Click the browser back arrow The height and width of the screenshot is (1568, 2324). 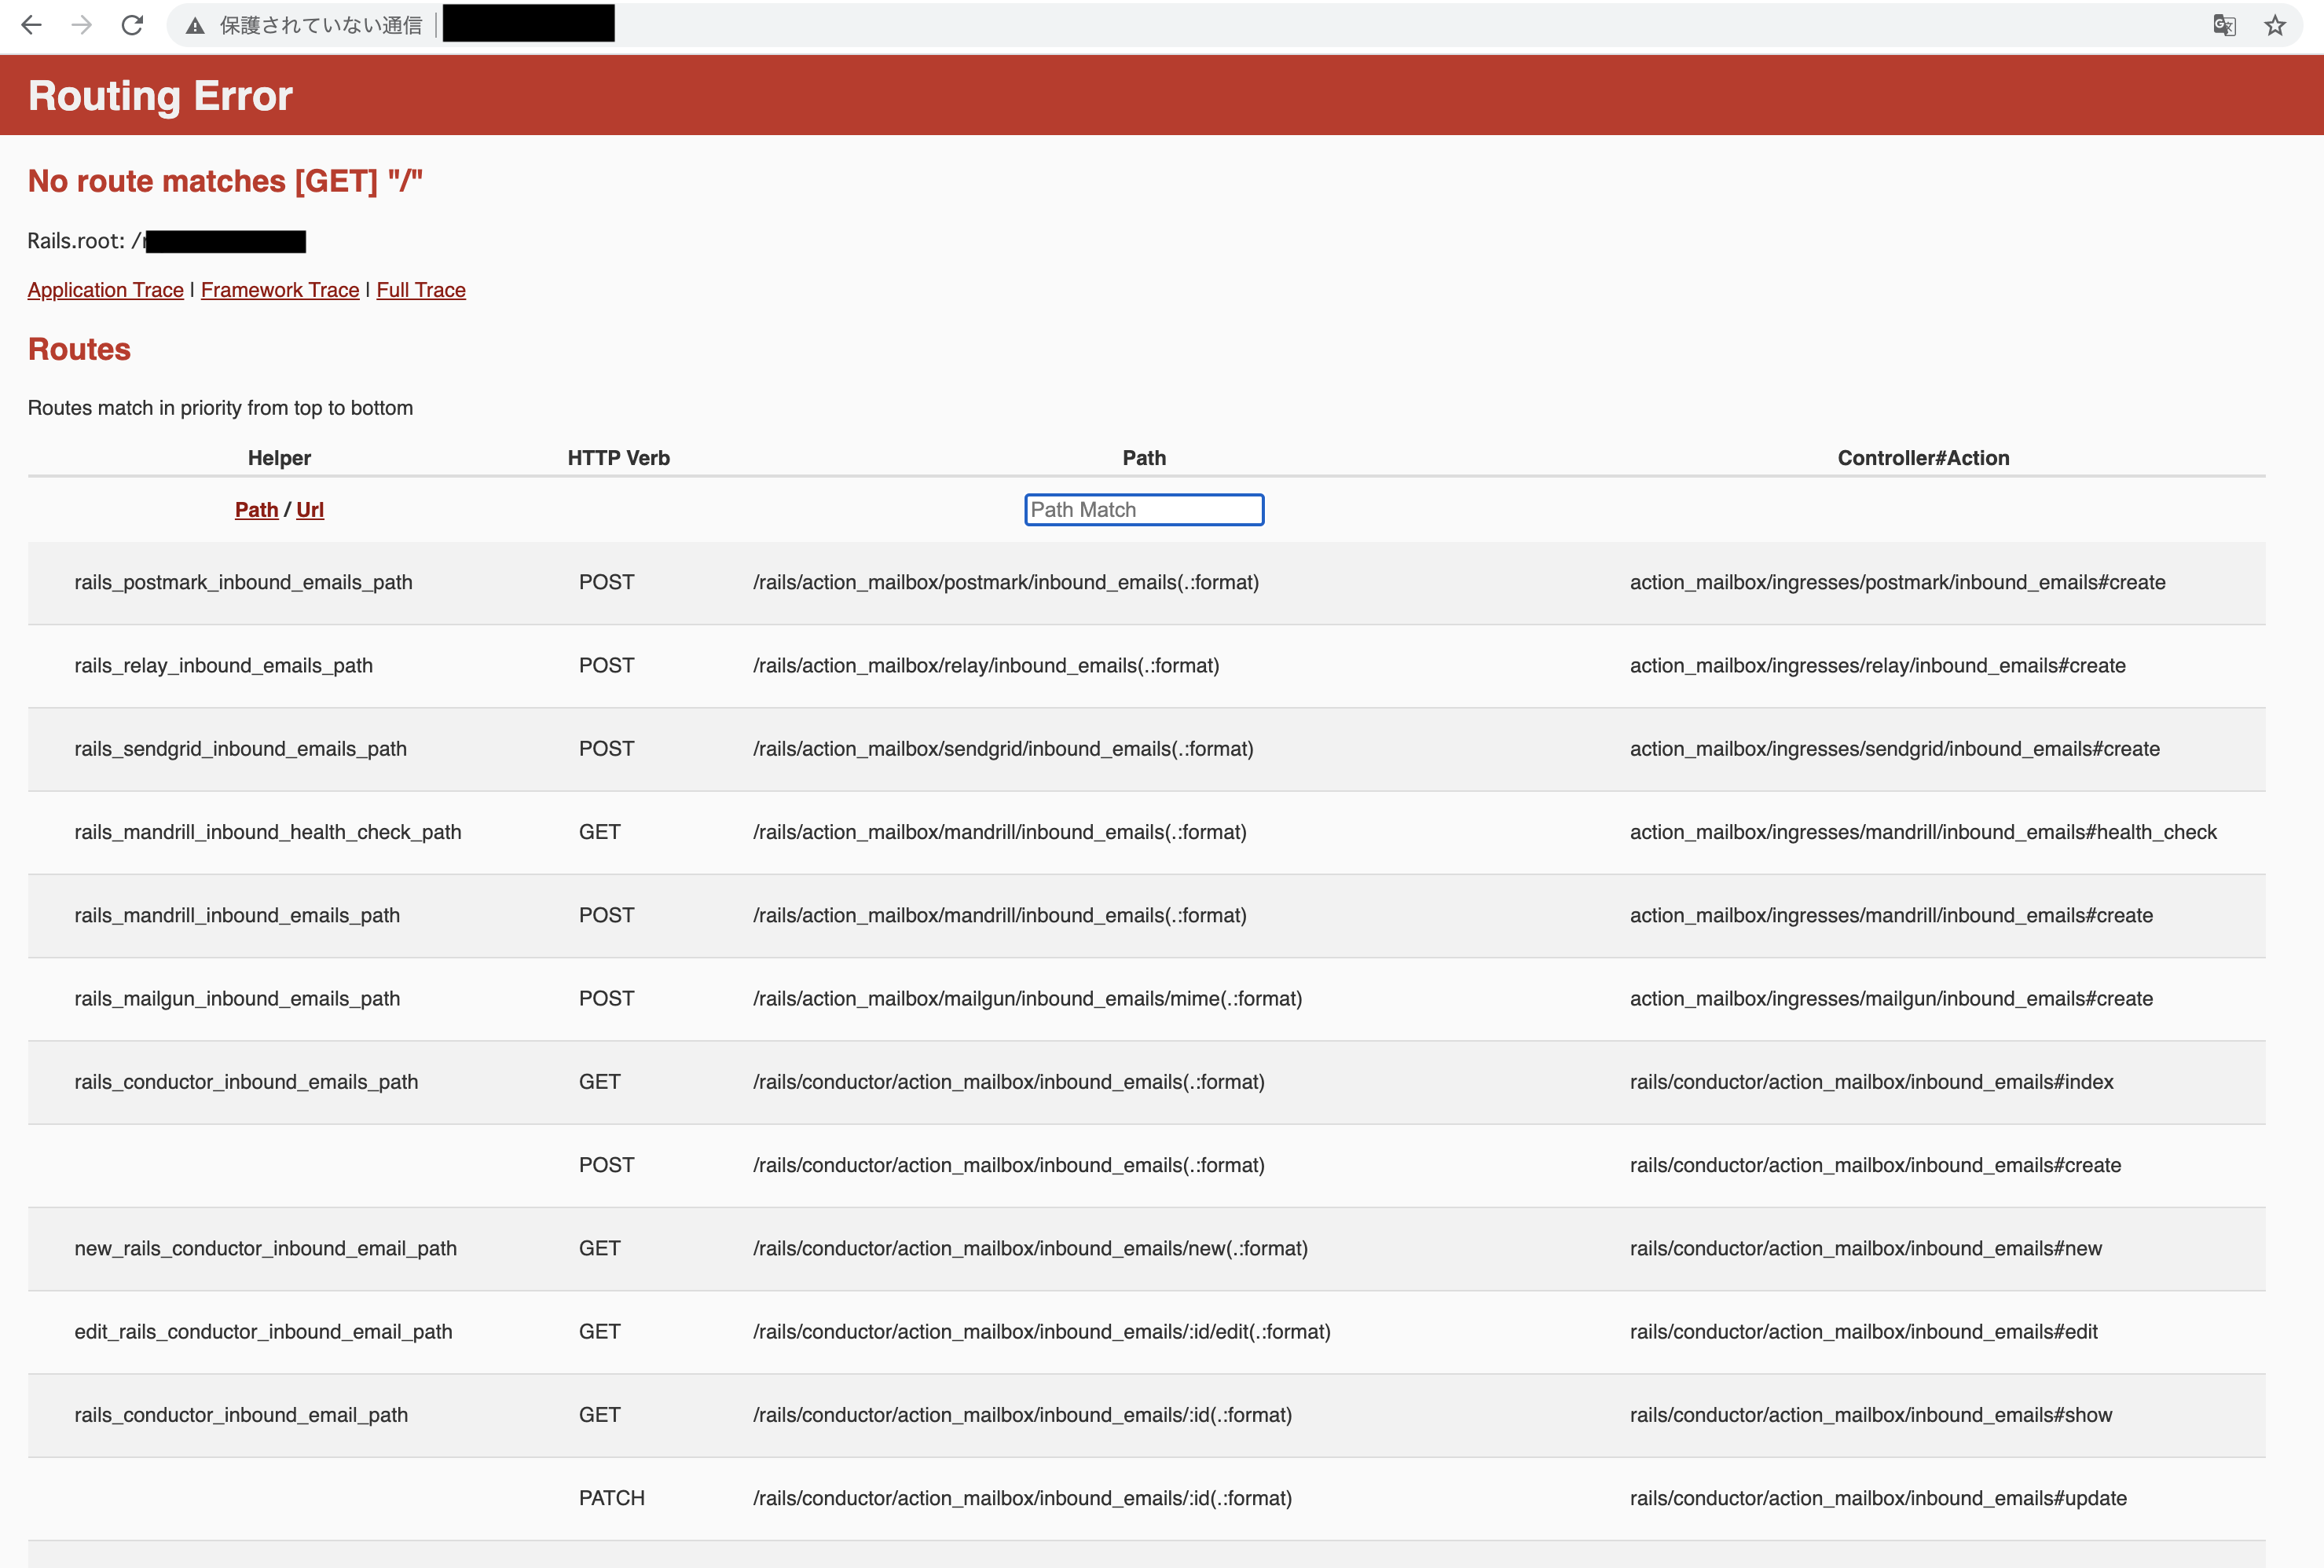coord(32,25)
